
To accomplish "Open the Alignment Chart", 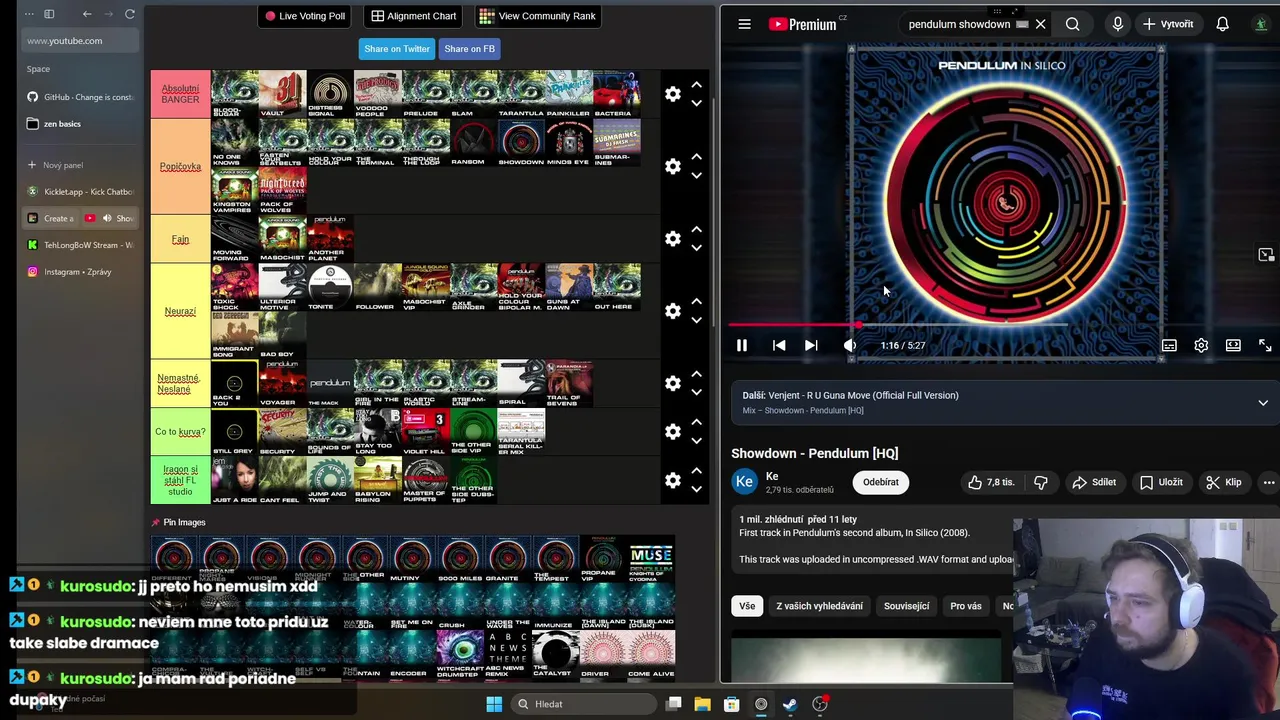I will pyautogui.click(x=413, y=16).
